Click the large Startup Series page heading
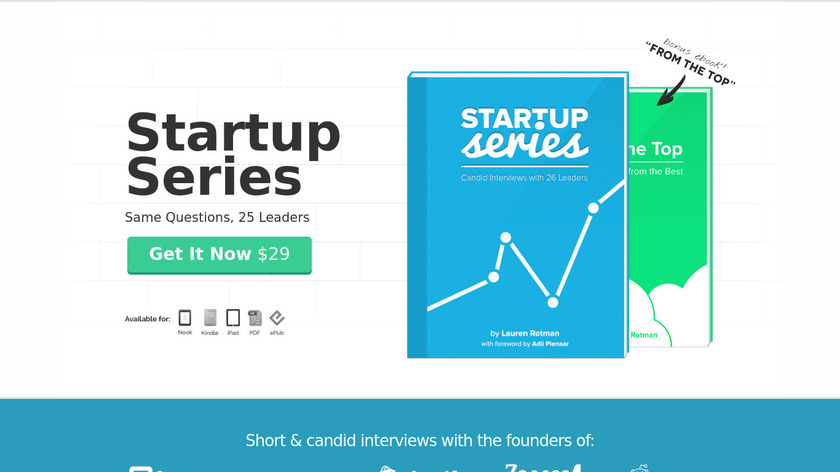Screen dimensions: 840x472 point(233,155)
